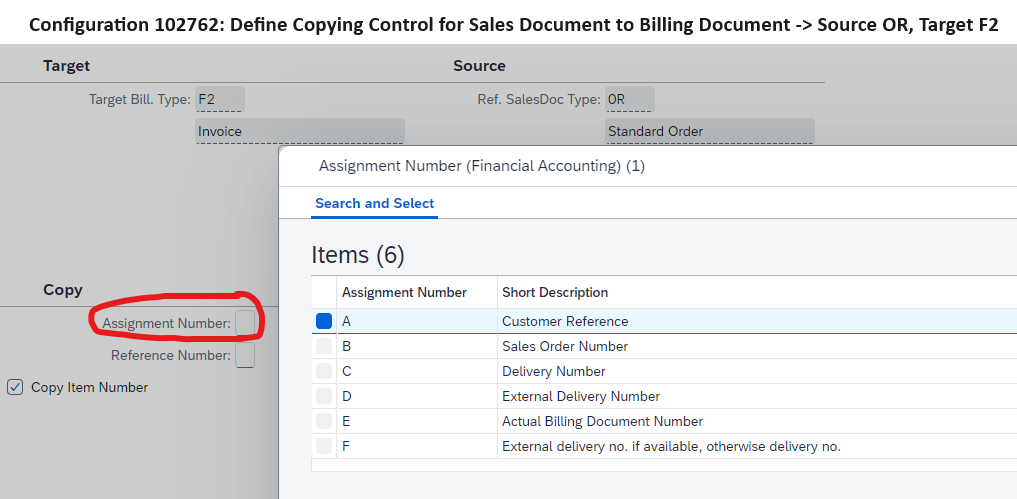1017x499 pixels.
Task: Click the Target Bill. Type field F2
Action: coord(220,99)
